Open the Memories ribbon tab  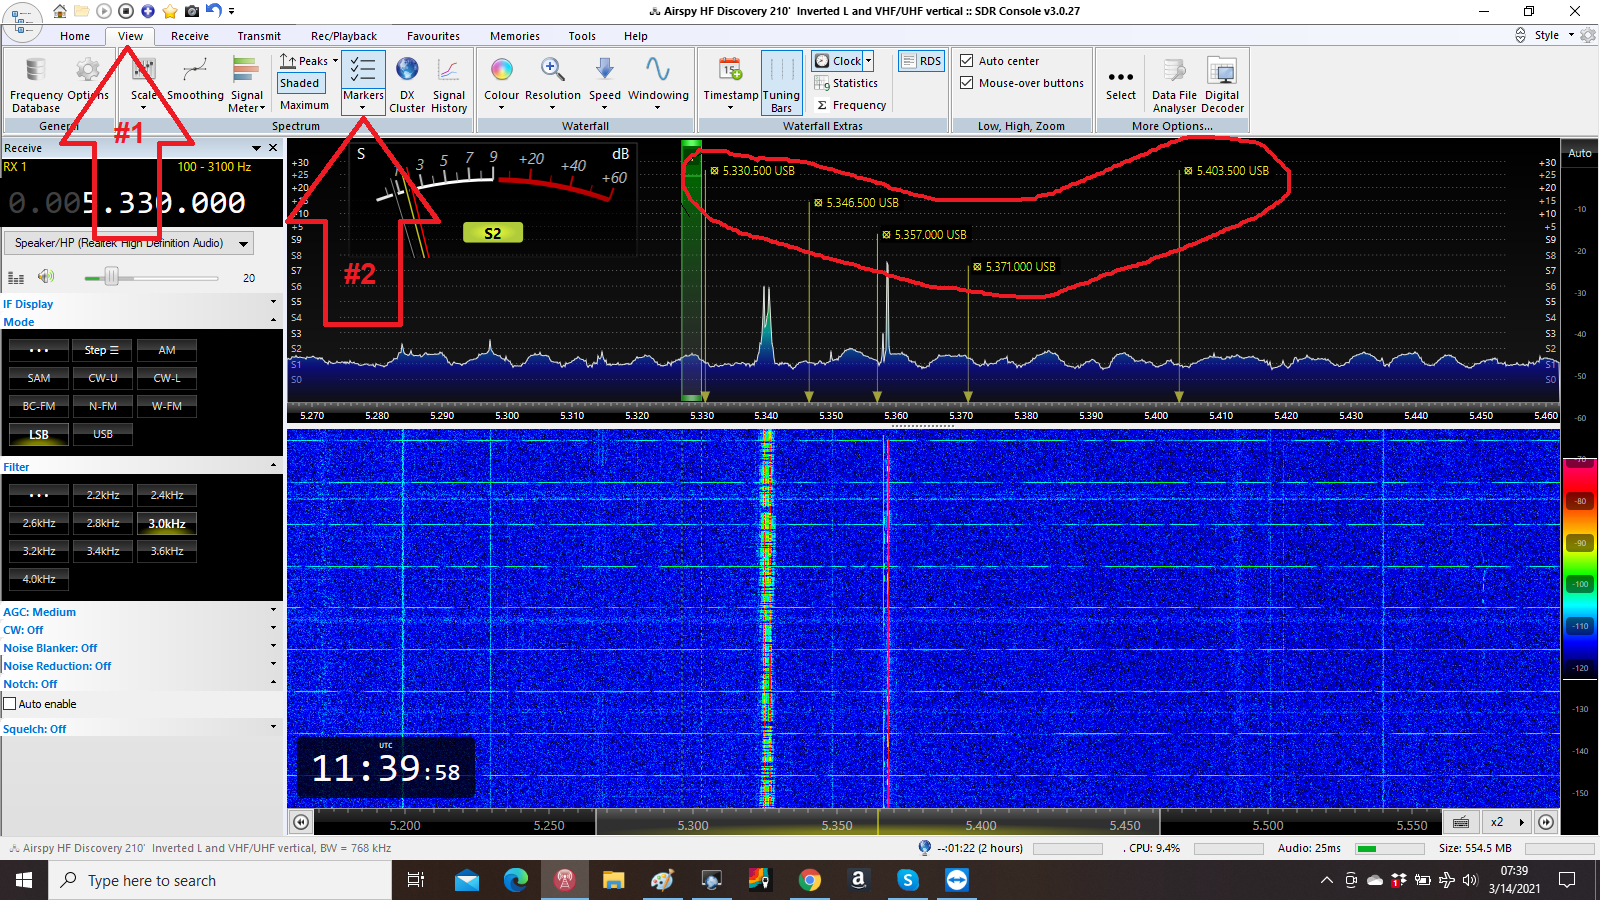point(514,36)
